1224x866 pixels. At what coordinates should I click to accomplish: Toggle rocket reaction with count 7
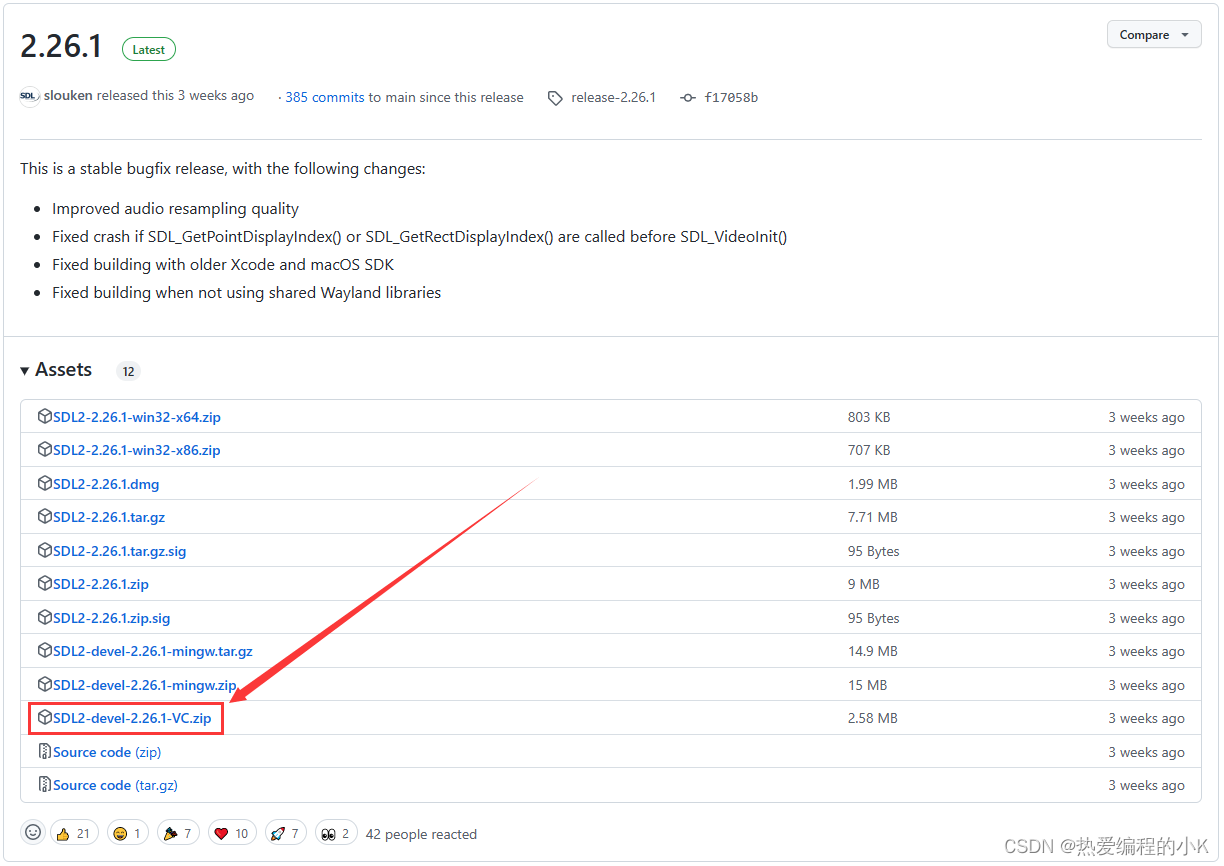point(286,833)
